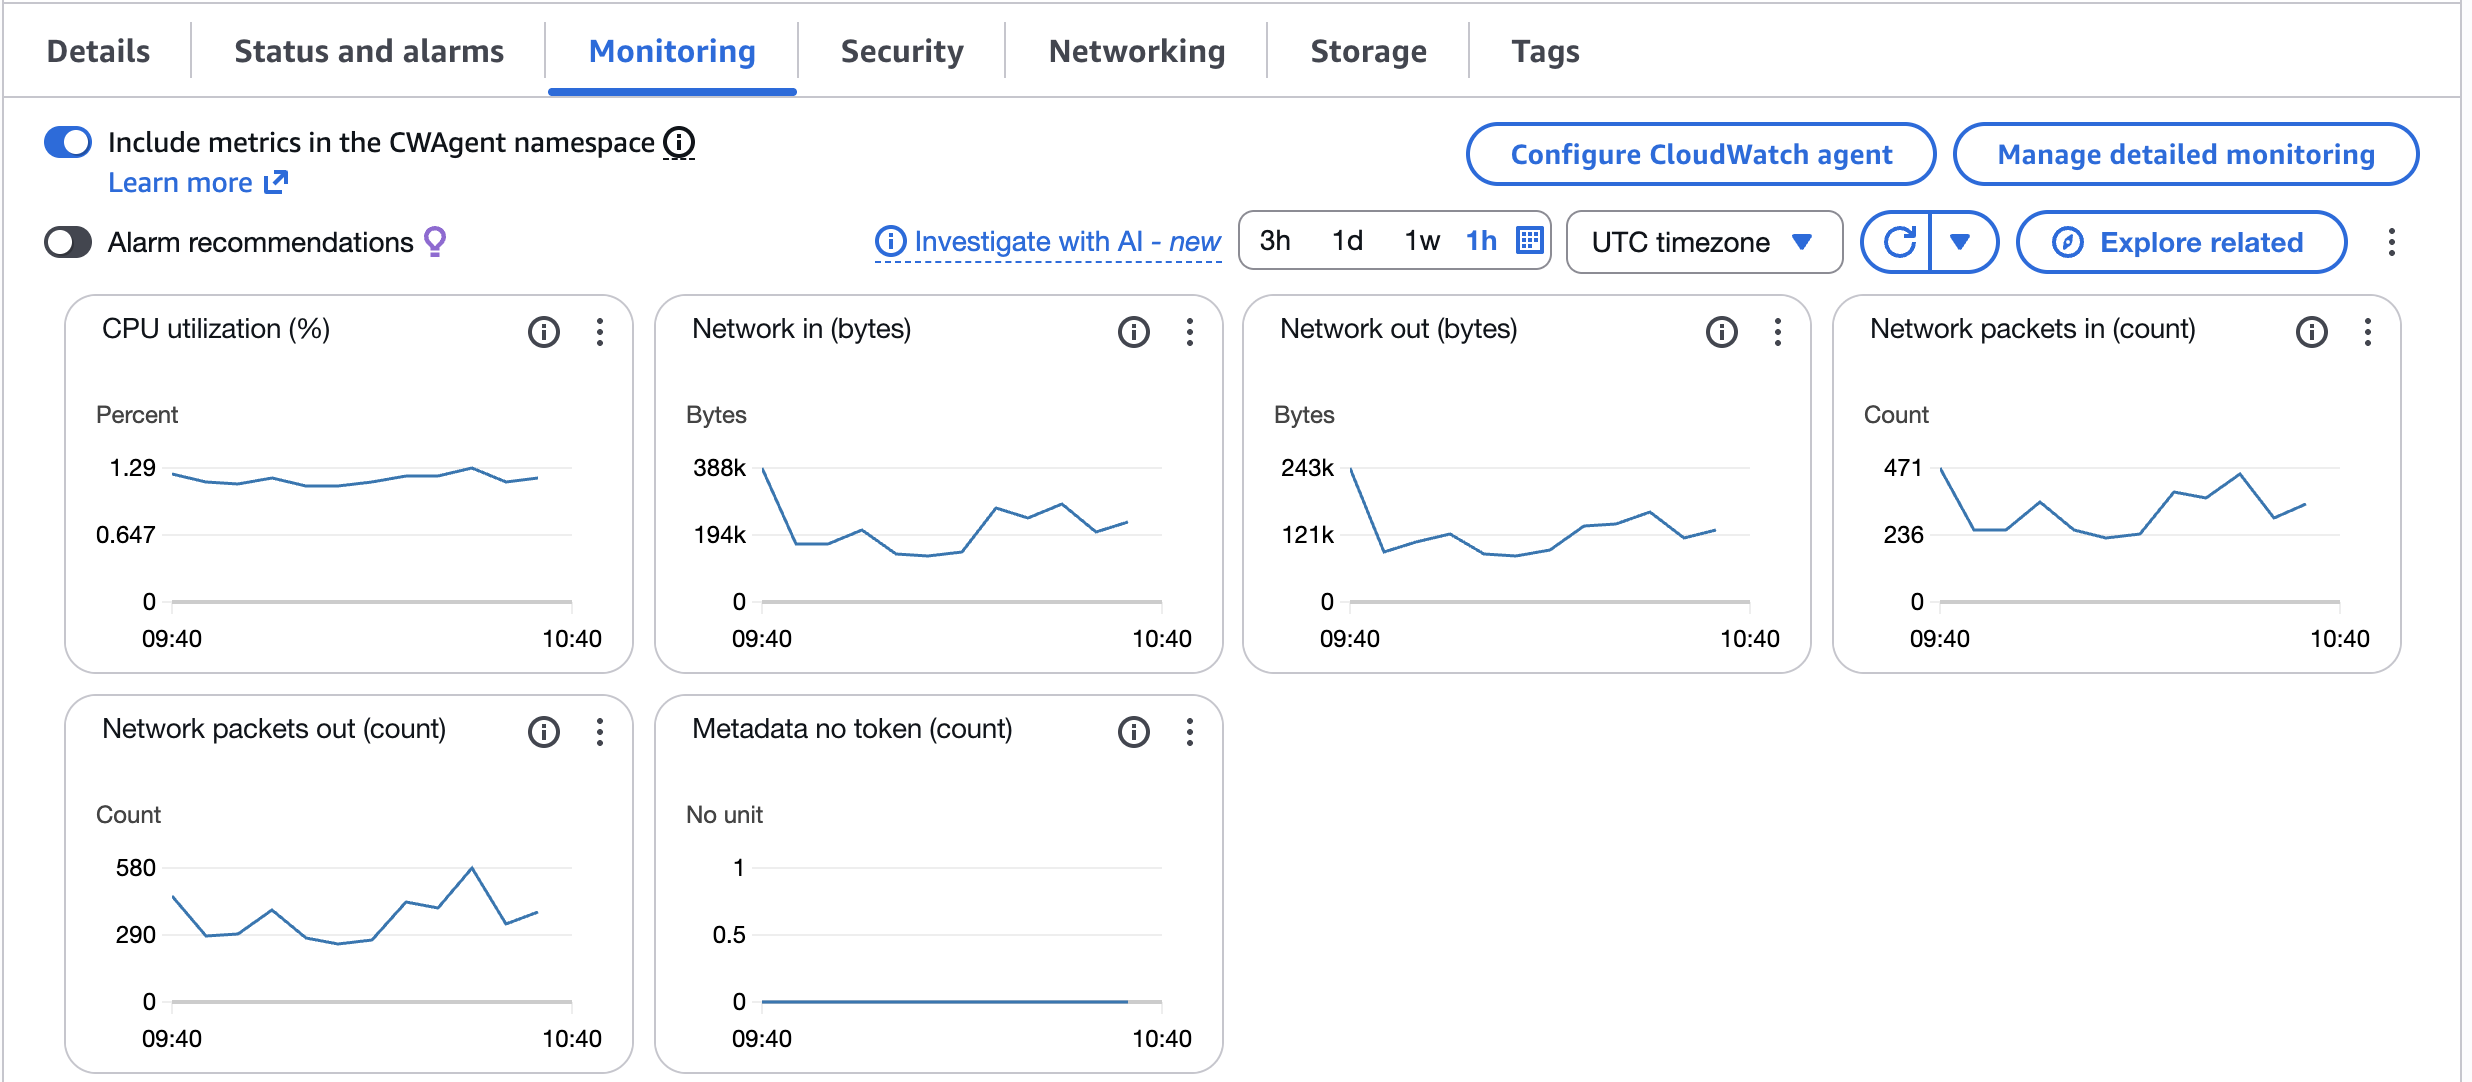This screenshot has height=1082, width=2472.
Task: Switch to the Storage tab
Action: pos(1368,50)
